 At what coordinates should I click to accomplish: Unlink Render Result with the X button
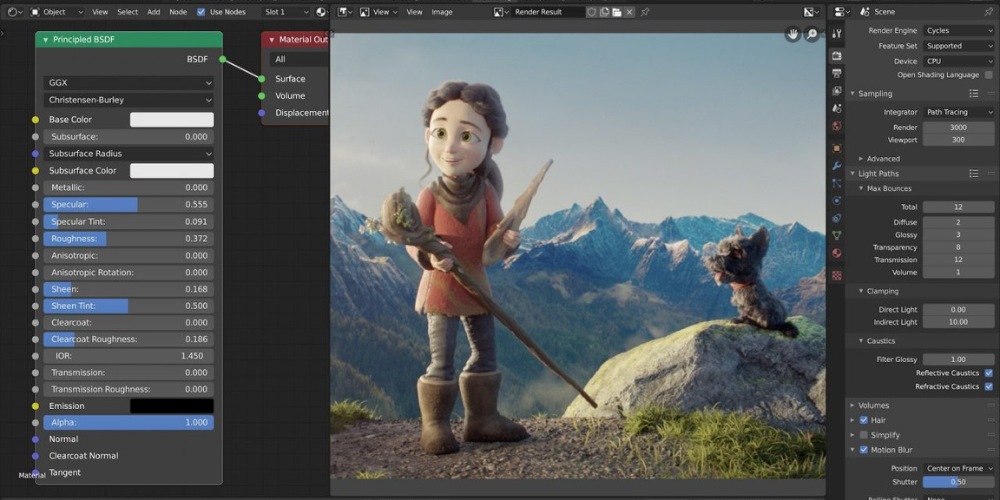coord(631,12)
